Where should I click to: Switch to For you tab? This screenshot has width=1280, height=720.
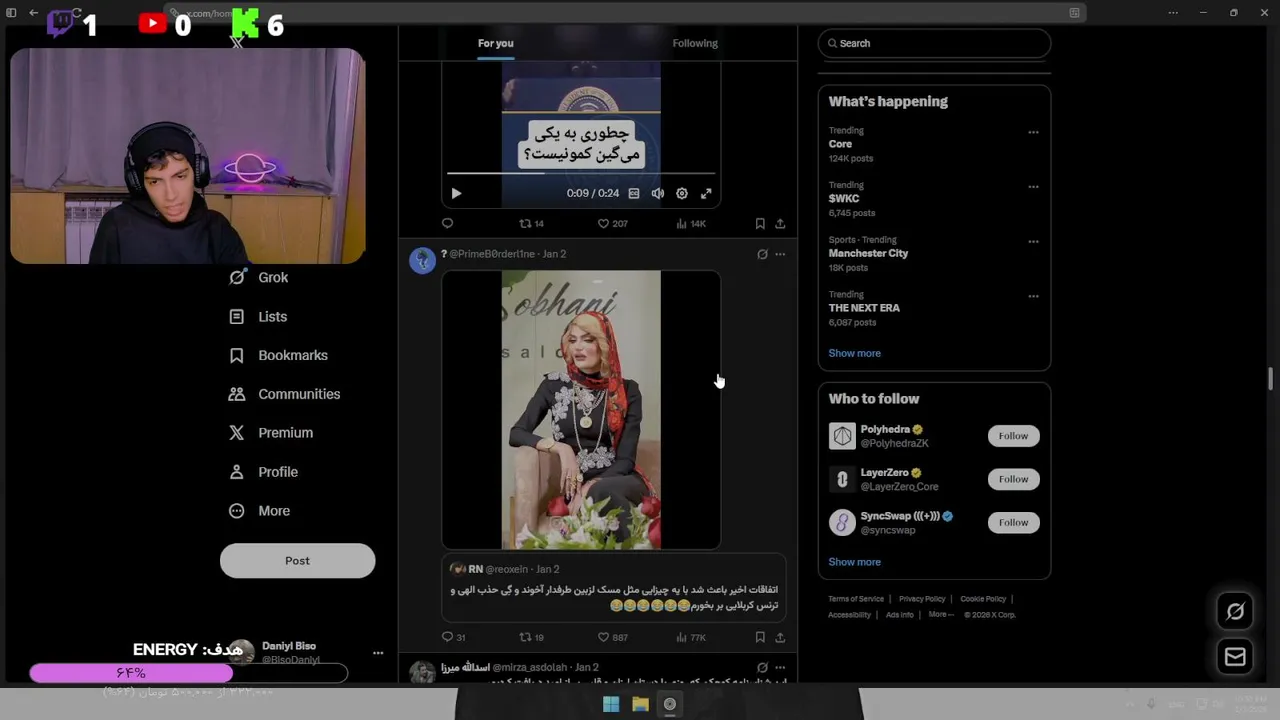495,43
